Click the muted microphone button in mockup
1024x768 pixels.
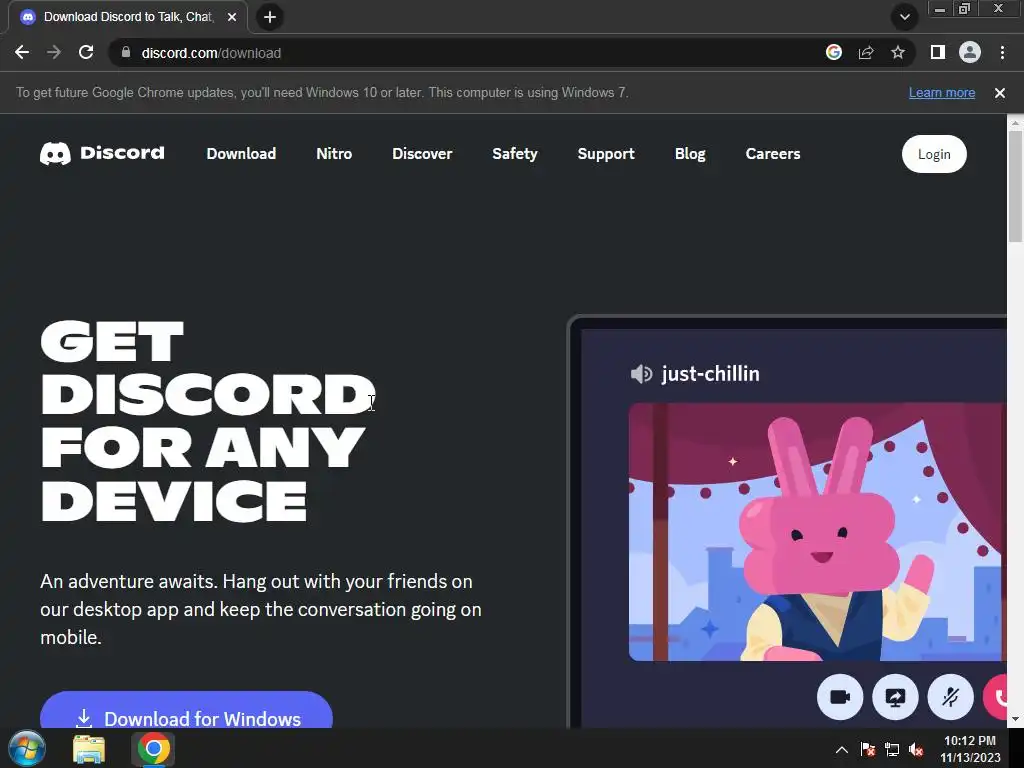(950, 697)
